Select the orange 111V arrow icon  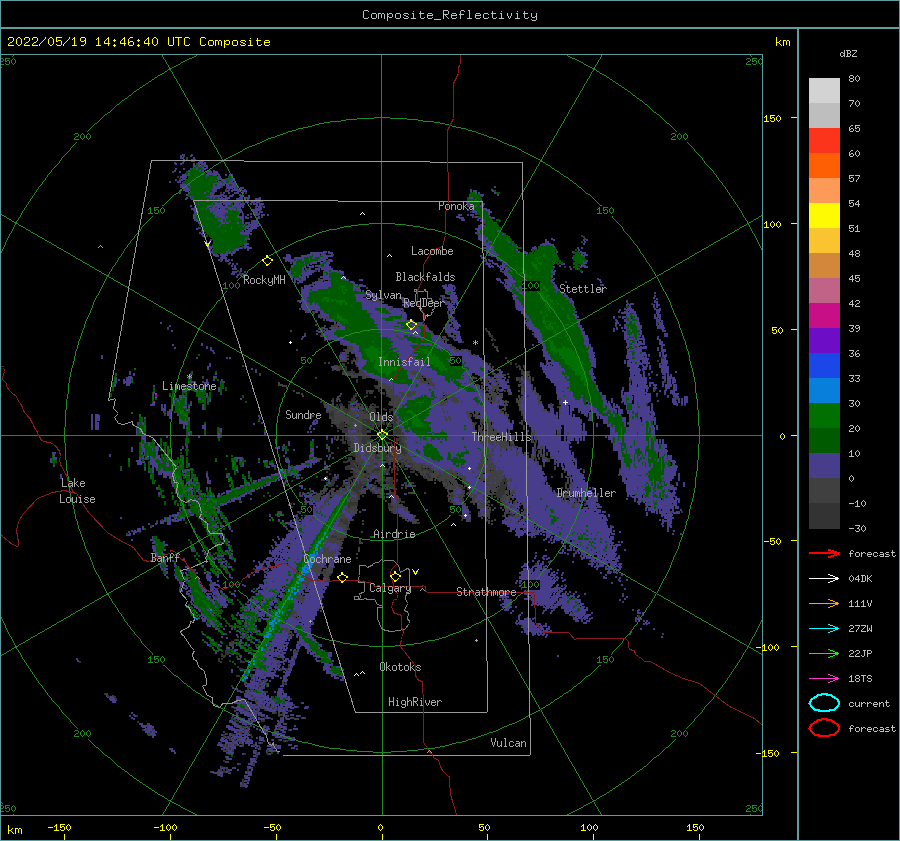point(824,603)
